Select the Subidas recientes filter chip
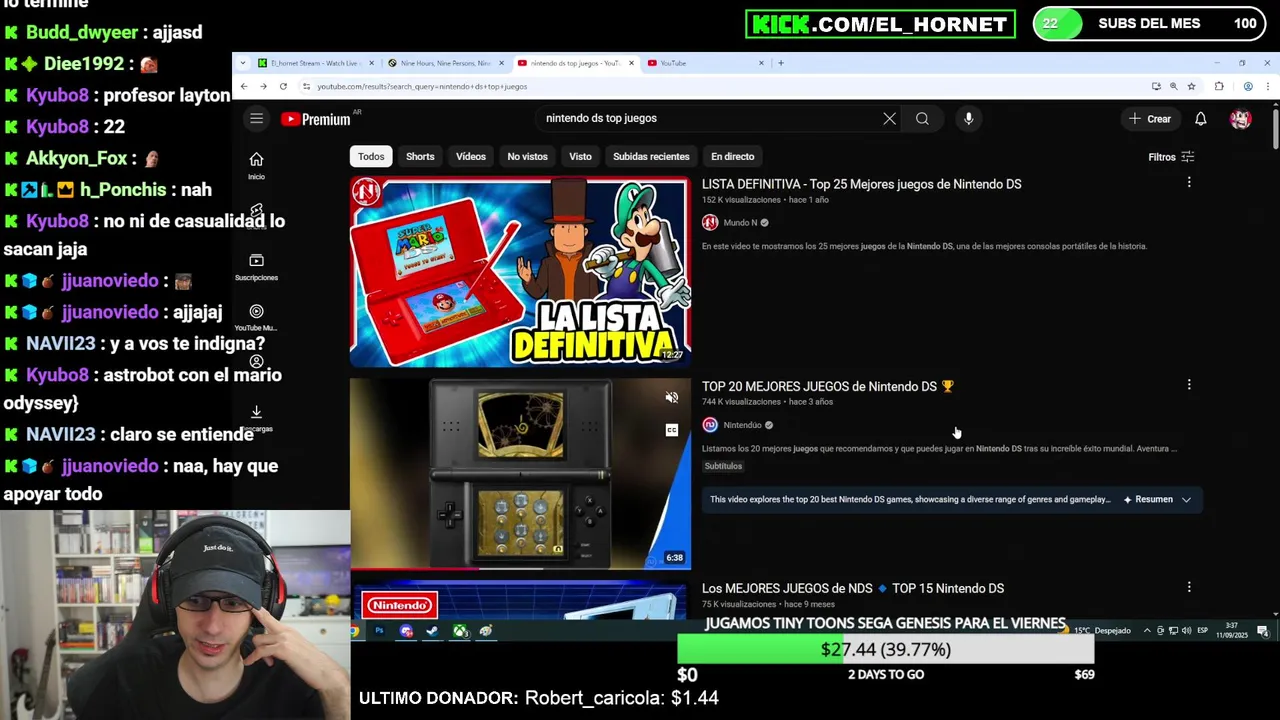 tap(651, 157)
